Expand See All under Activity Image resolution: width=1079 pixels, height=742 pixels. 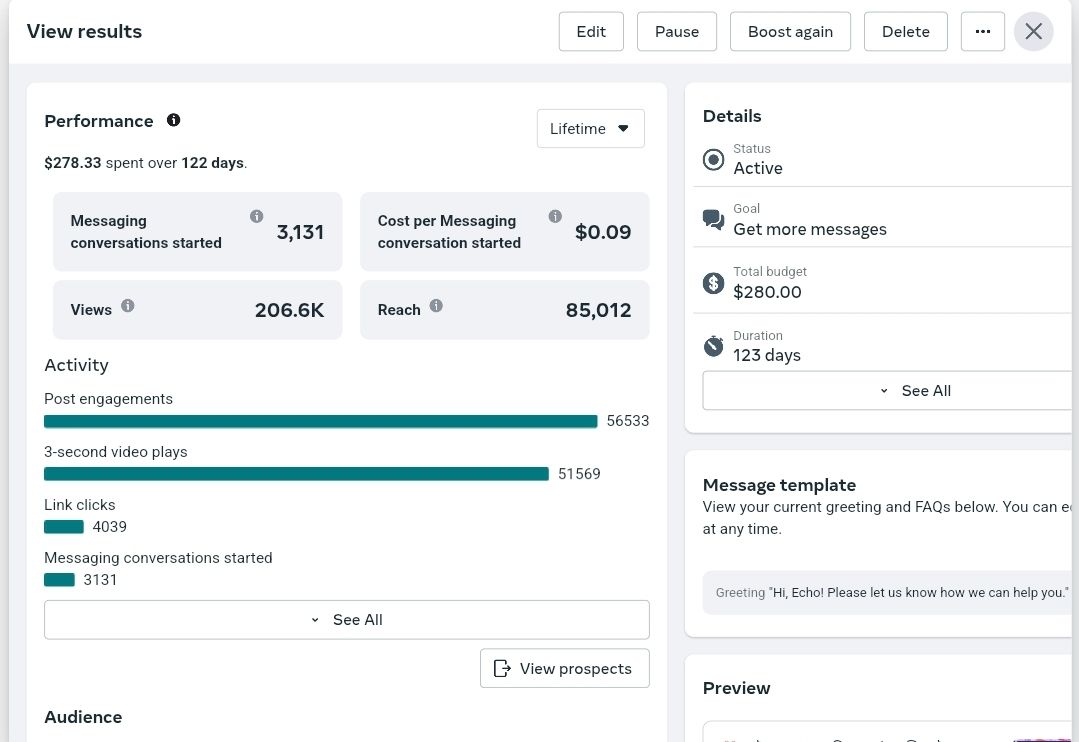(347, 619)
